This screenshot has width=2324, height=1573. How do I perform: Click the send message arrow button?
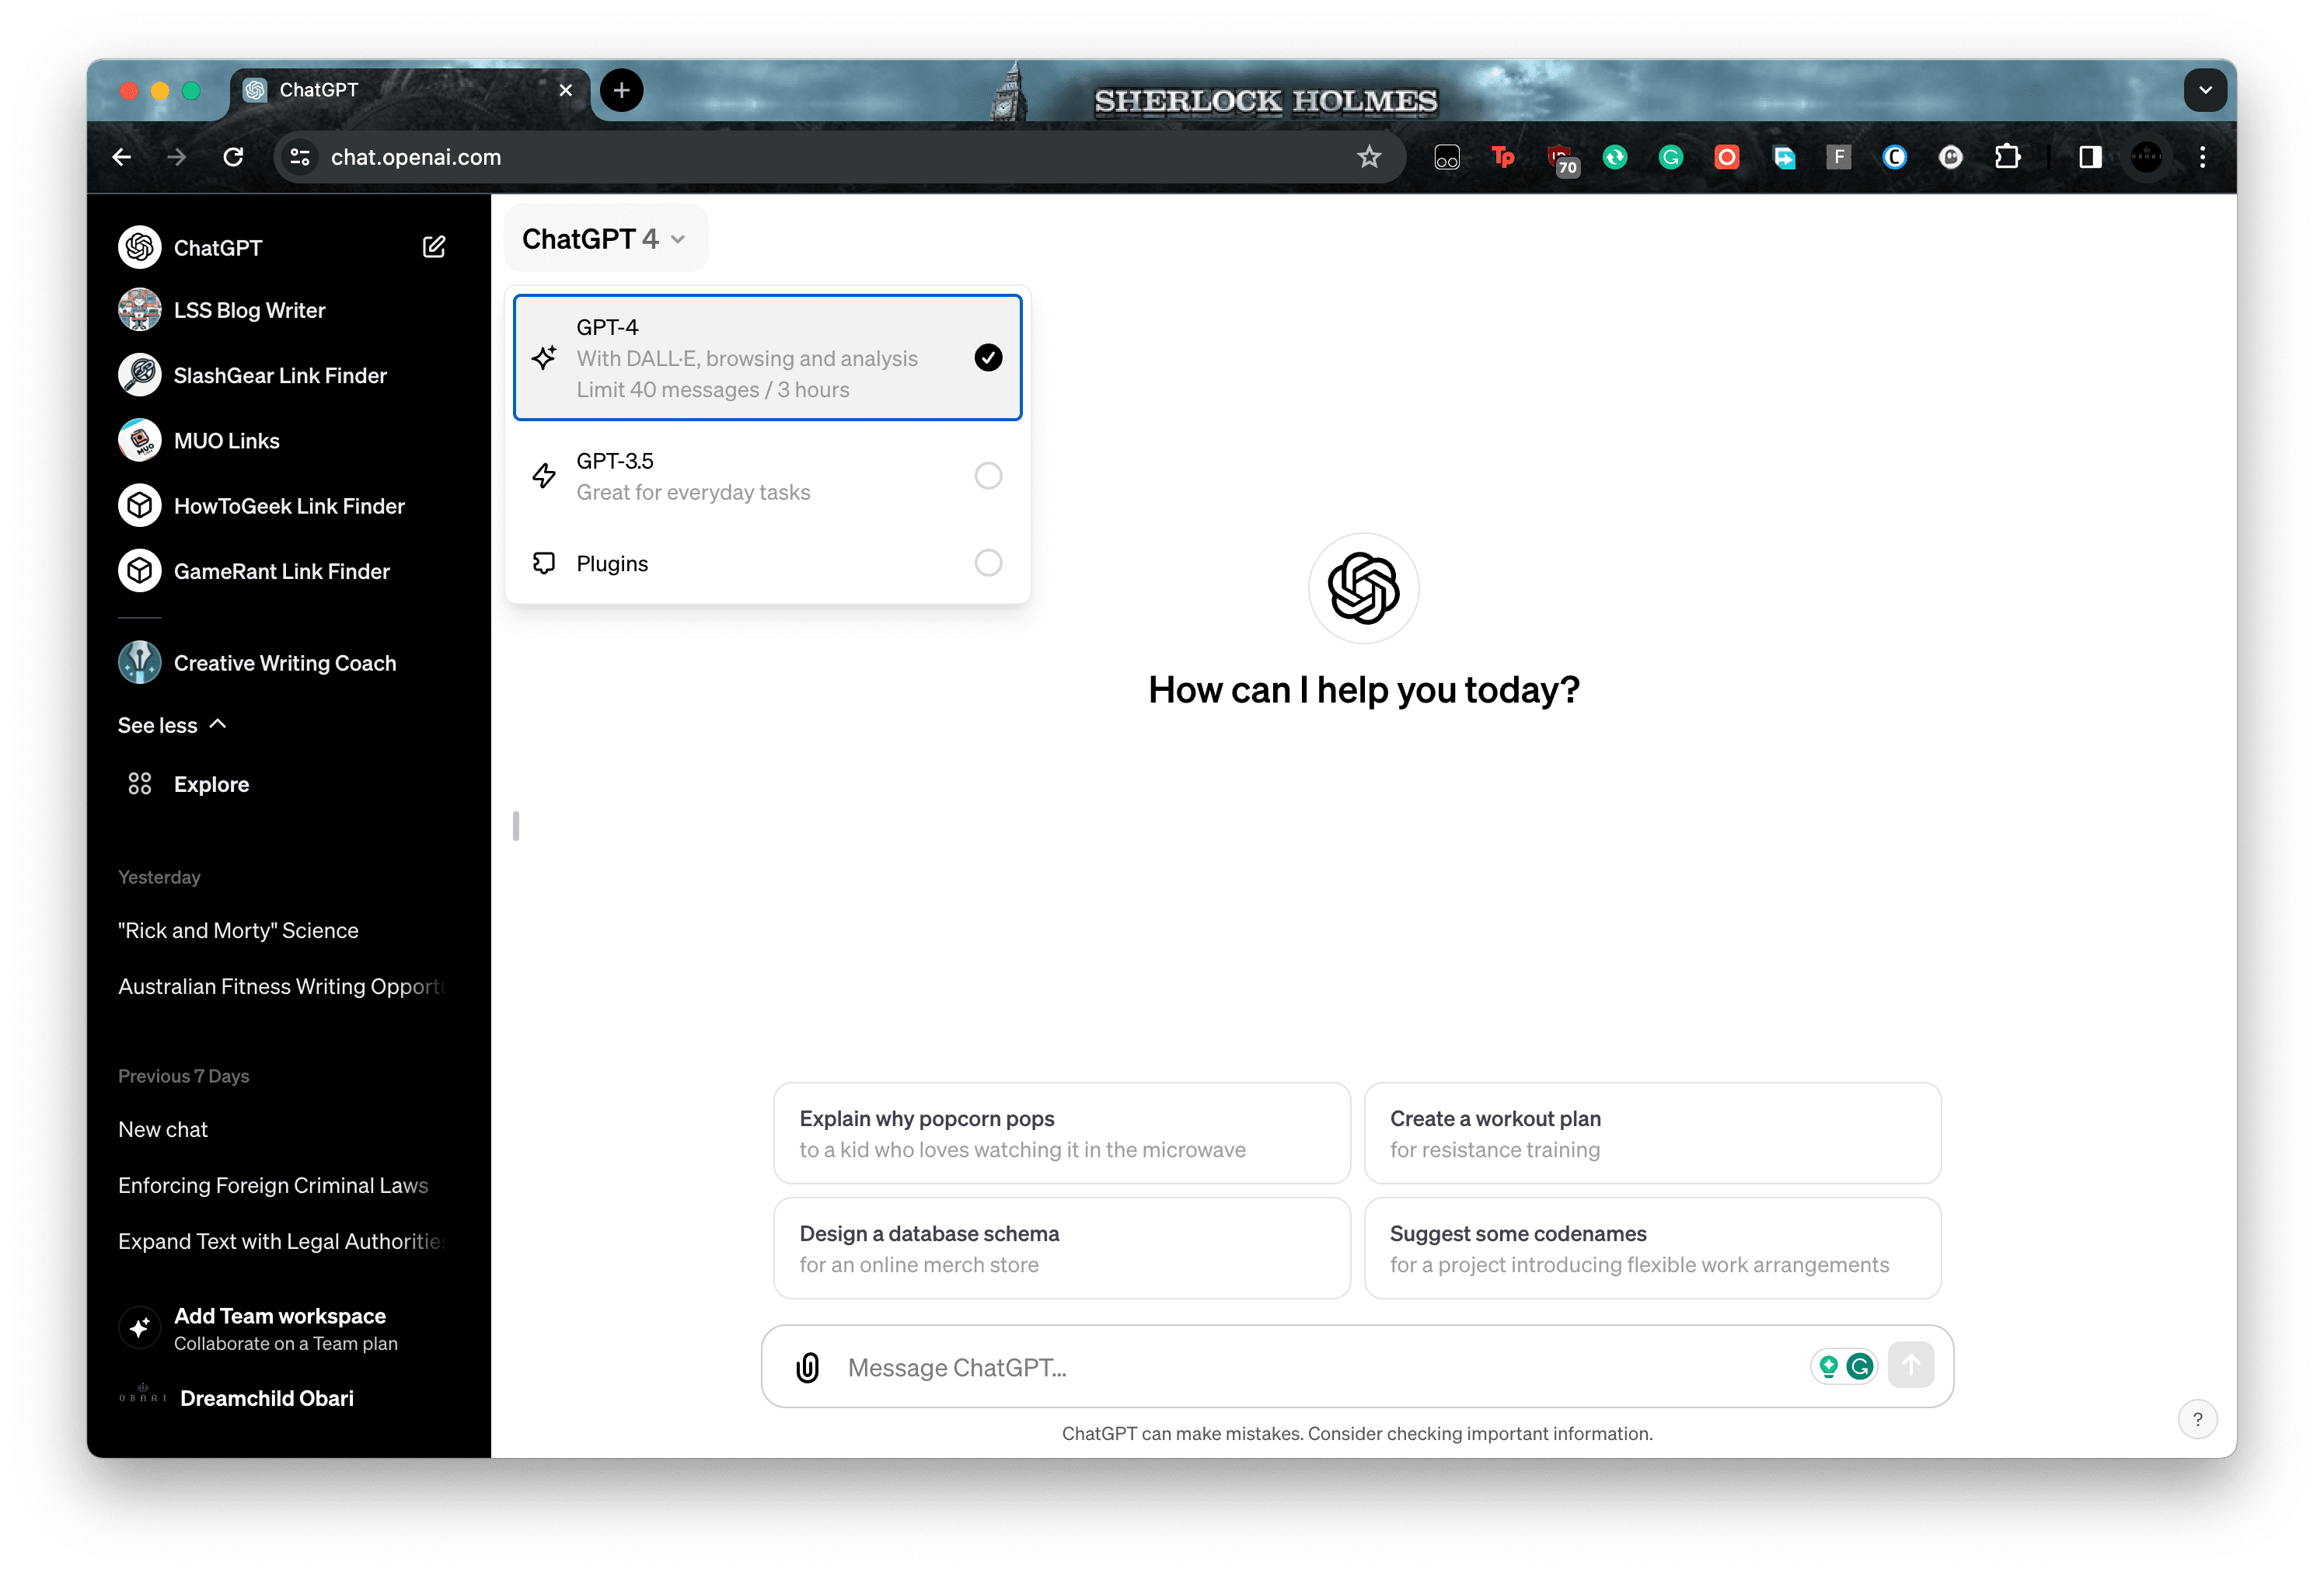pyautogui.click(x=1911, y=1365)
